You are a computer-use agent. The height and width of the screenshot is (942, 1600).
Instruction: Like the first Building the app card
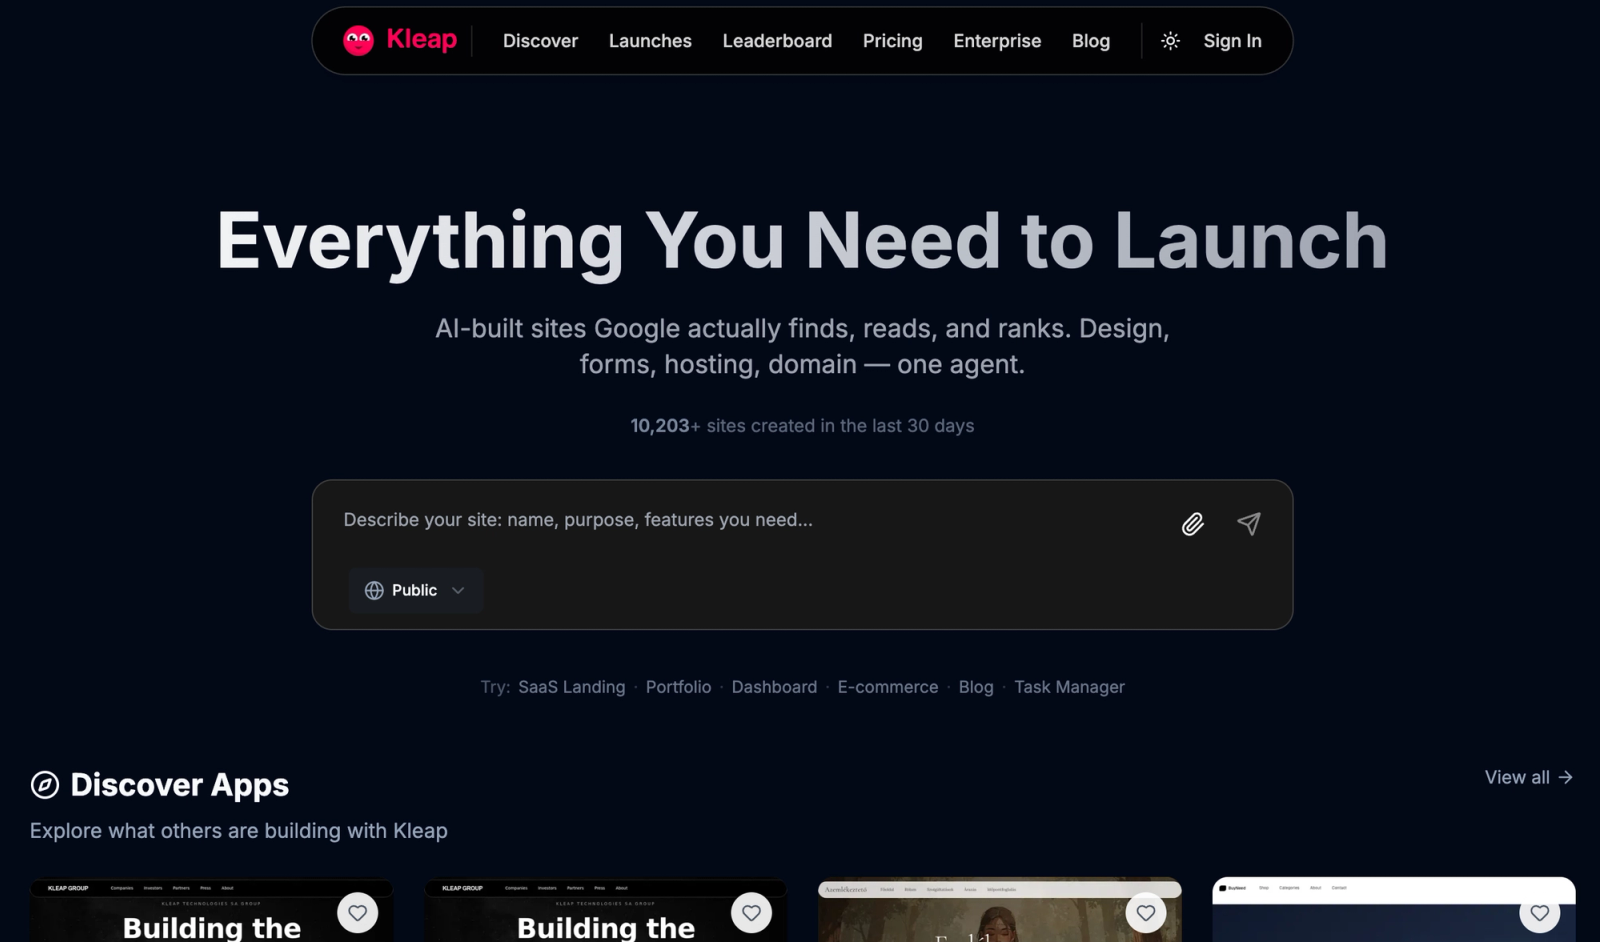(357, 912)
